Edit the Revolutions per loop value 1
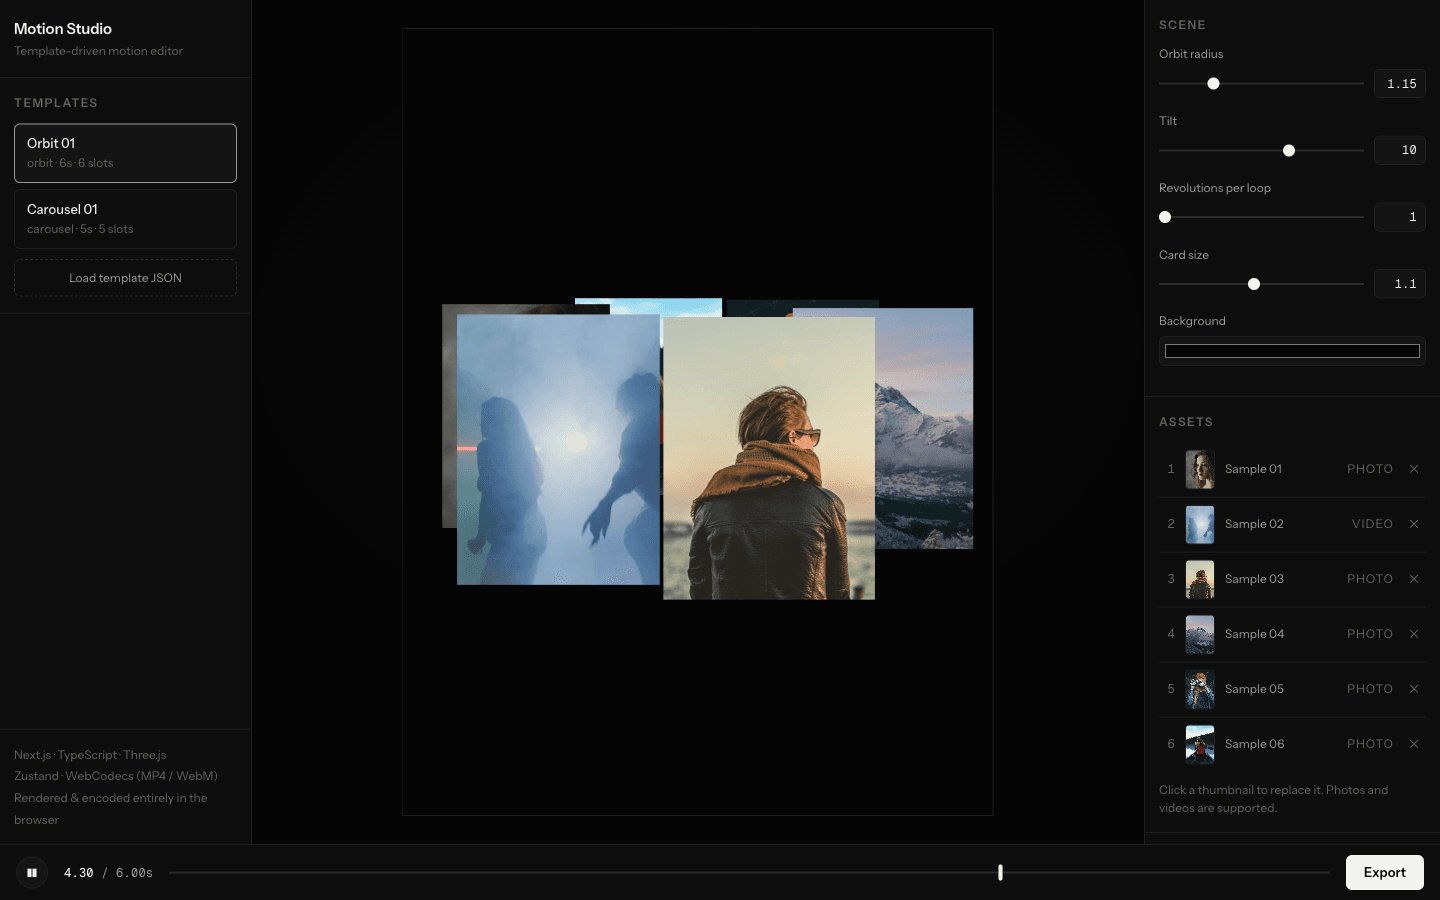The height and width of the screenshot is (900, 1440). pyautogui.click(x=1400, y=217)
